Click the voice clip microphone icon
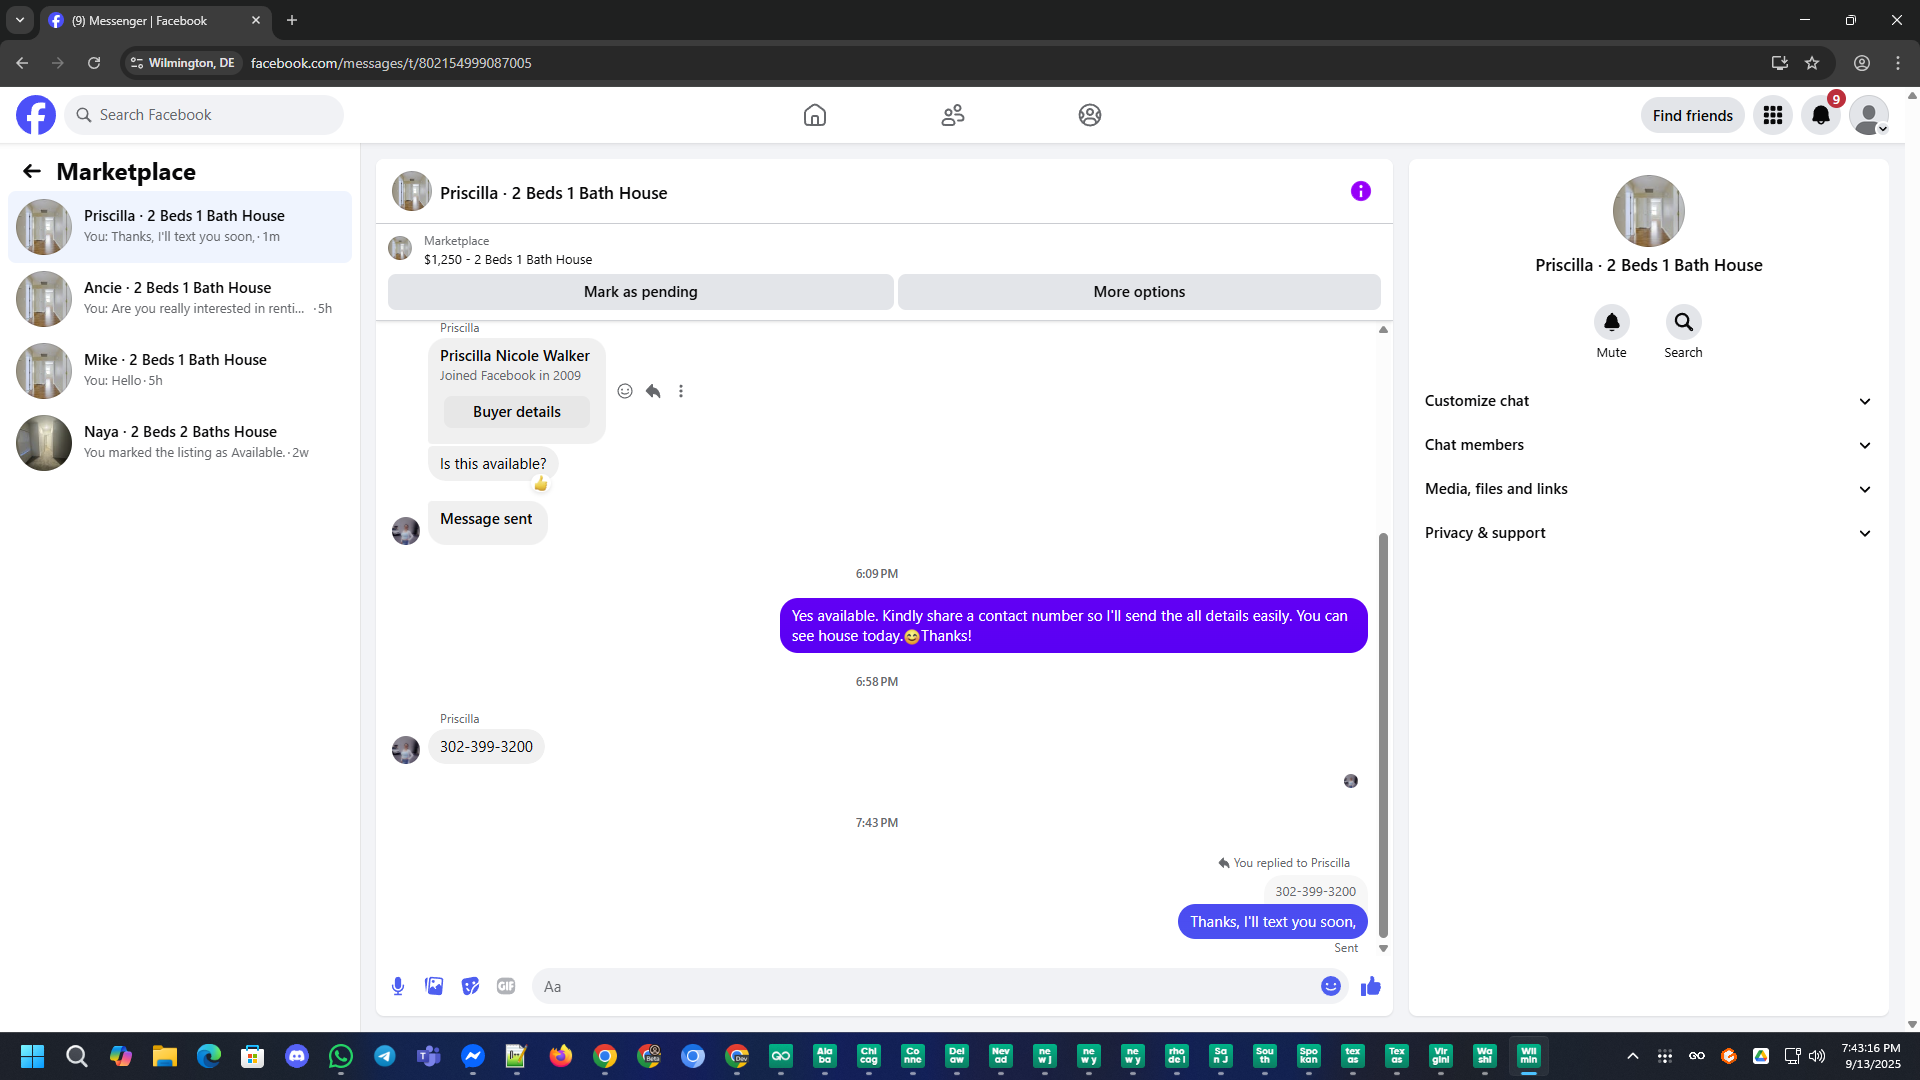 click(398, 986)
